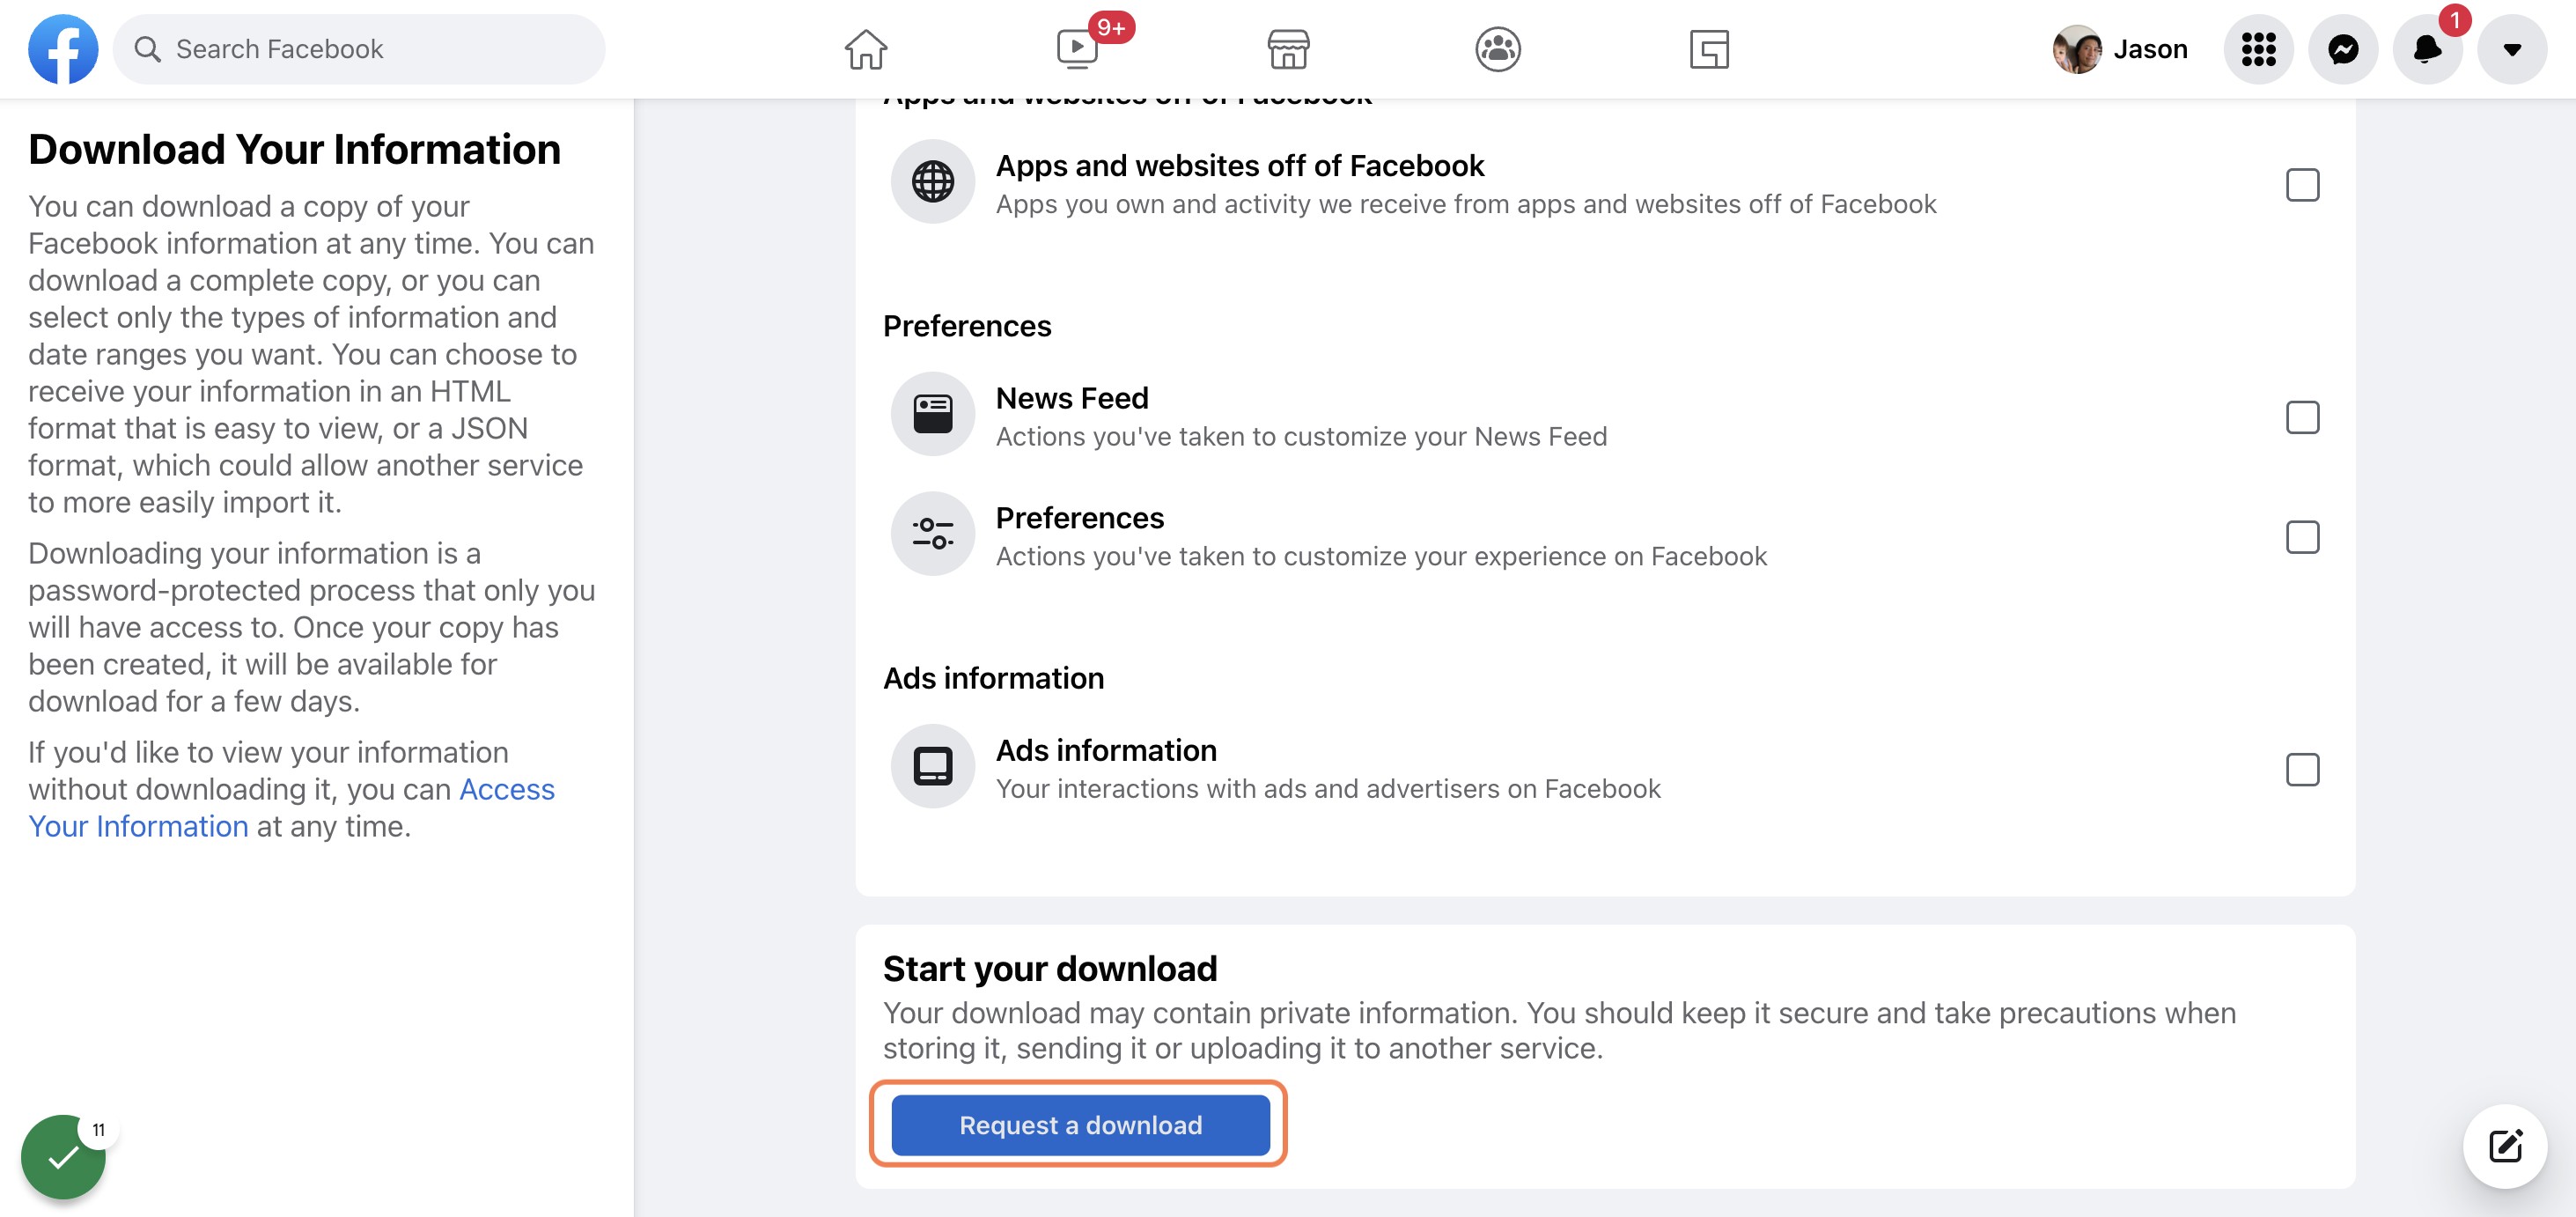Open Messenger chats
The image size is (2576, 1217).
click(x=2343, y=49)
